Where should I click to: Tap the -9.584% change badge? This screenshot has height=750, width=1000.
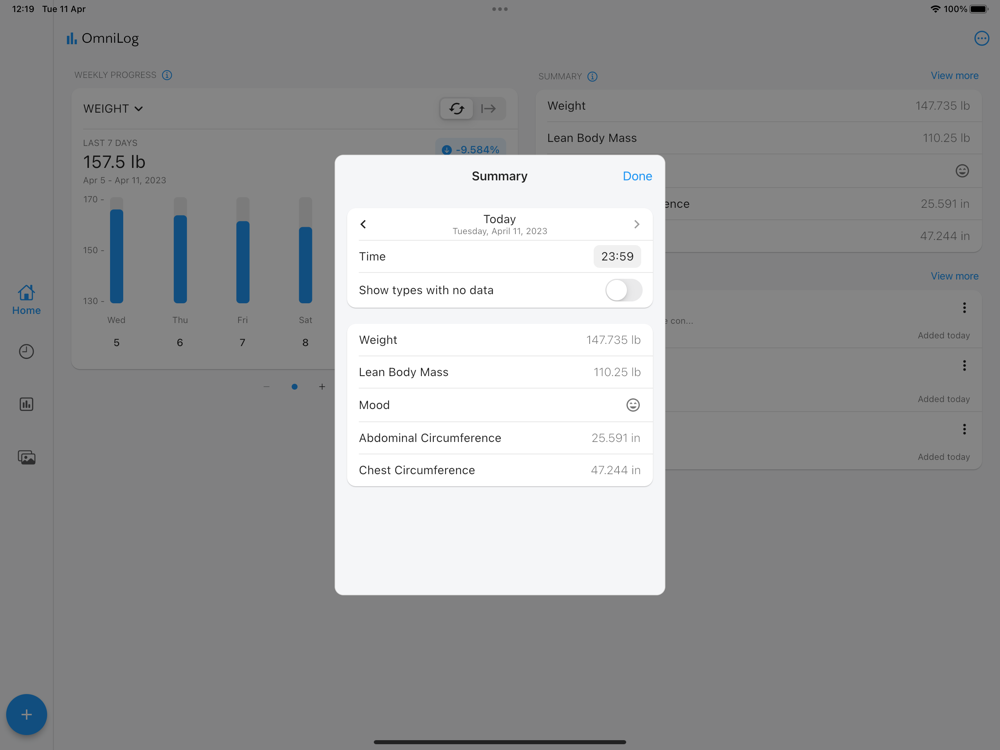[x=471, y=149]
